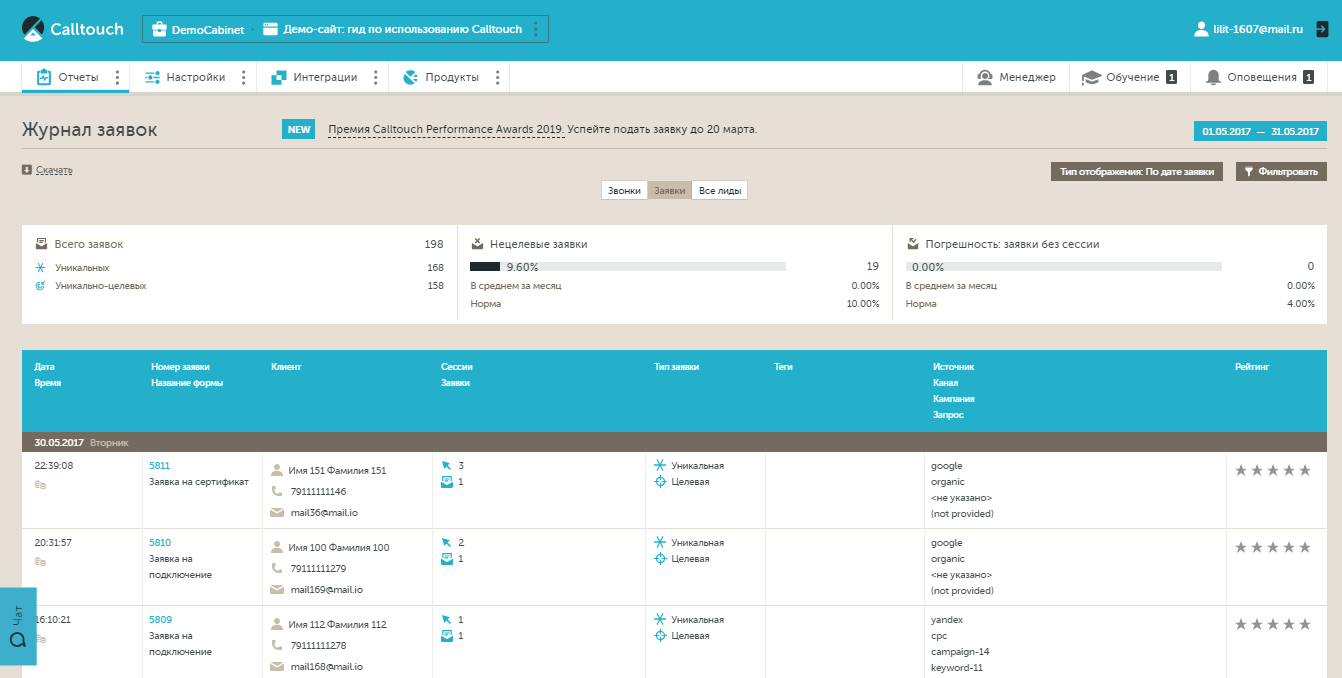The height and width of the screenshot is (678, 1342).
Task: Expand the Отчеты three-dot menu
Action: 117,77
